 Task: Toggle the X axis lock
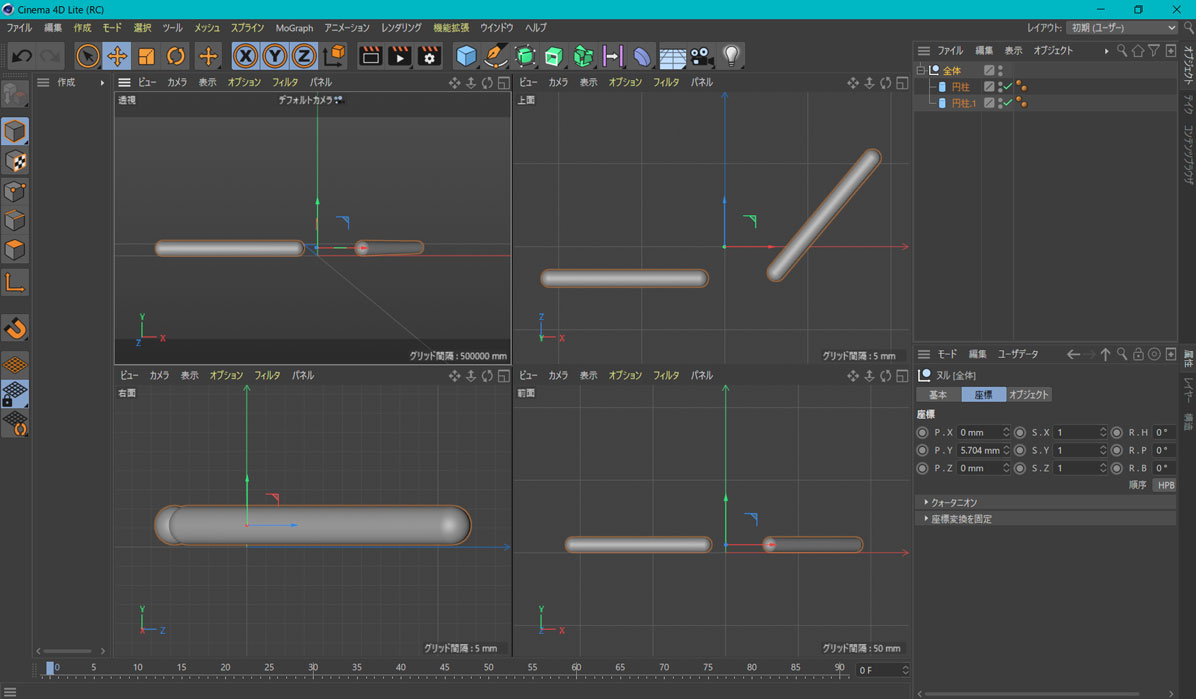pyautogui.click(x=245, y=56)
